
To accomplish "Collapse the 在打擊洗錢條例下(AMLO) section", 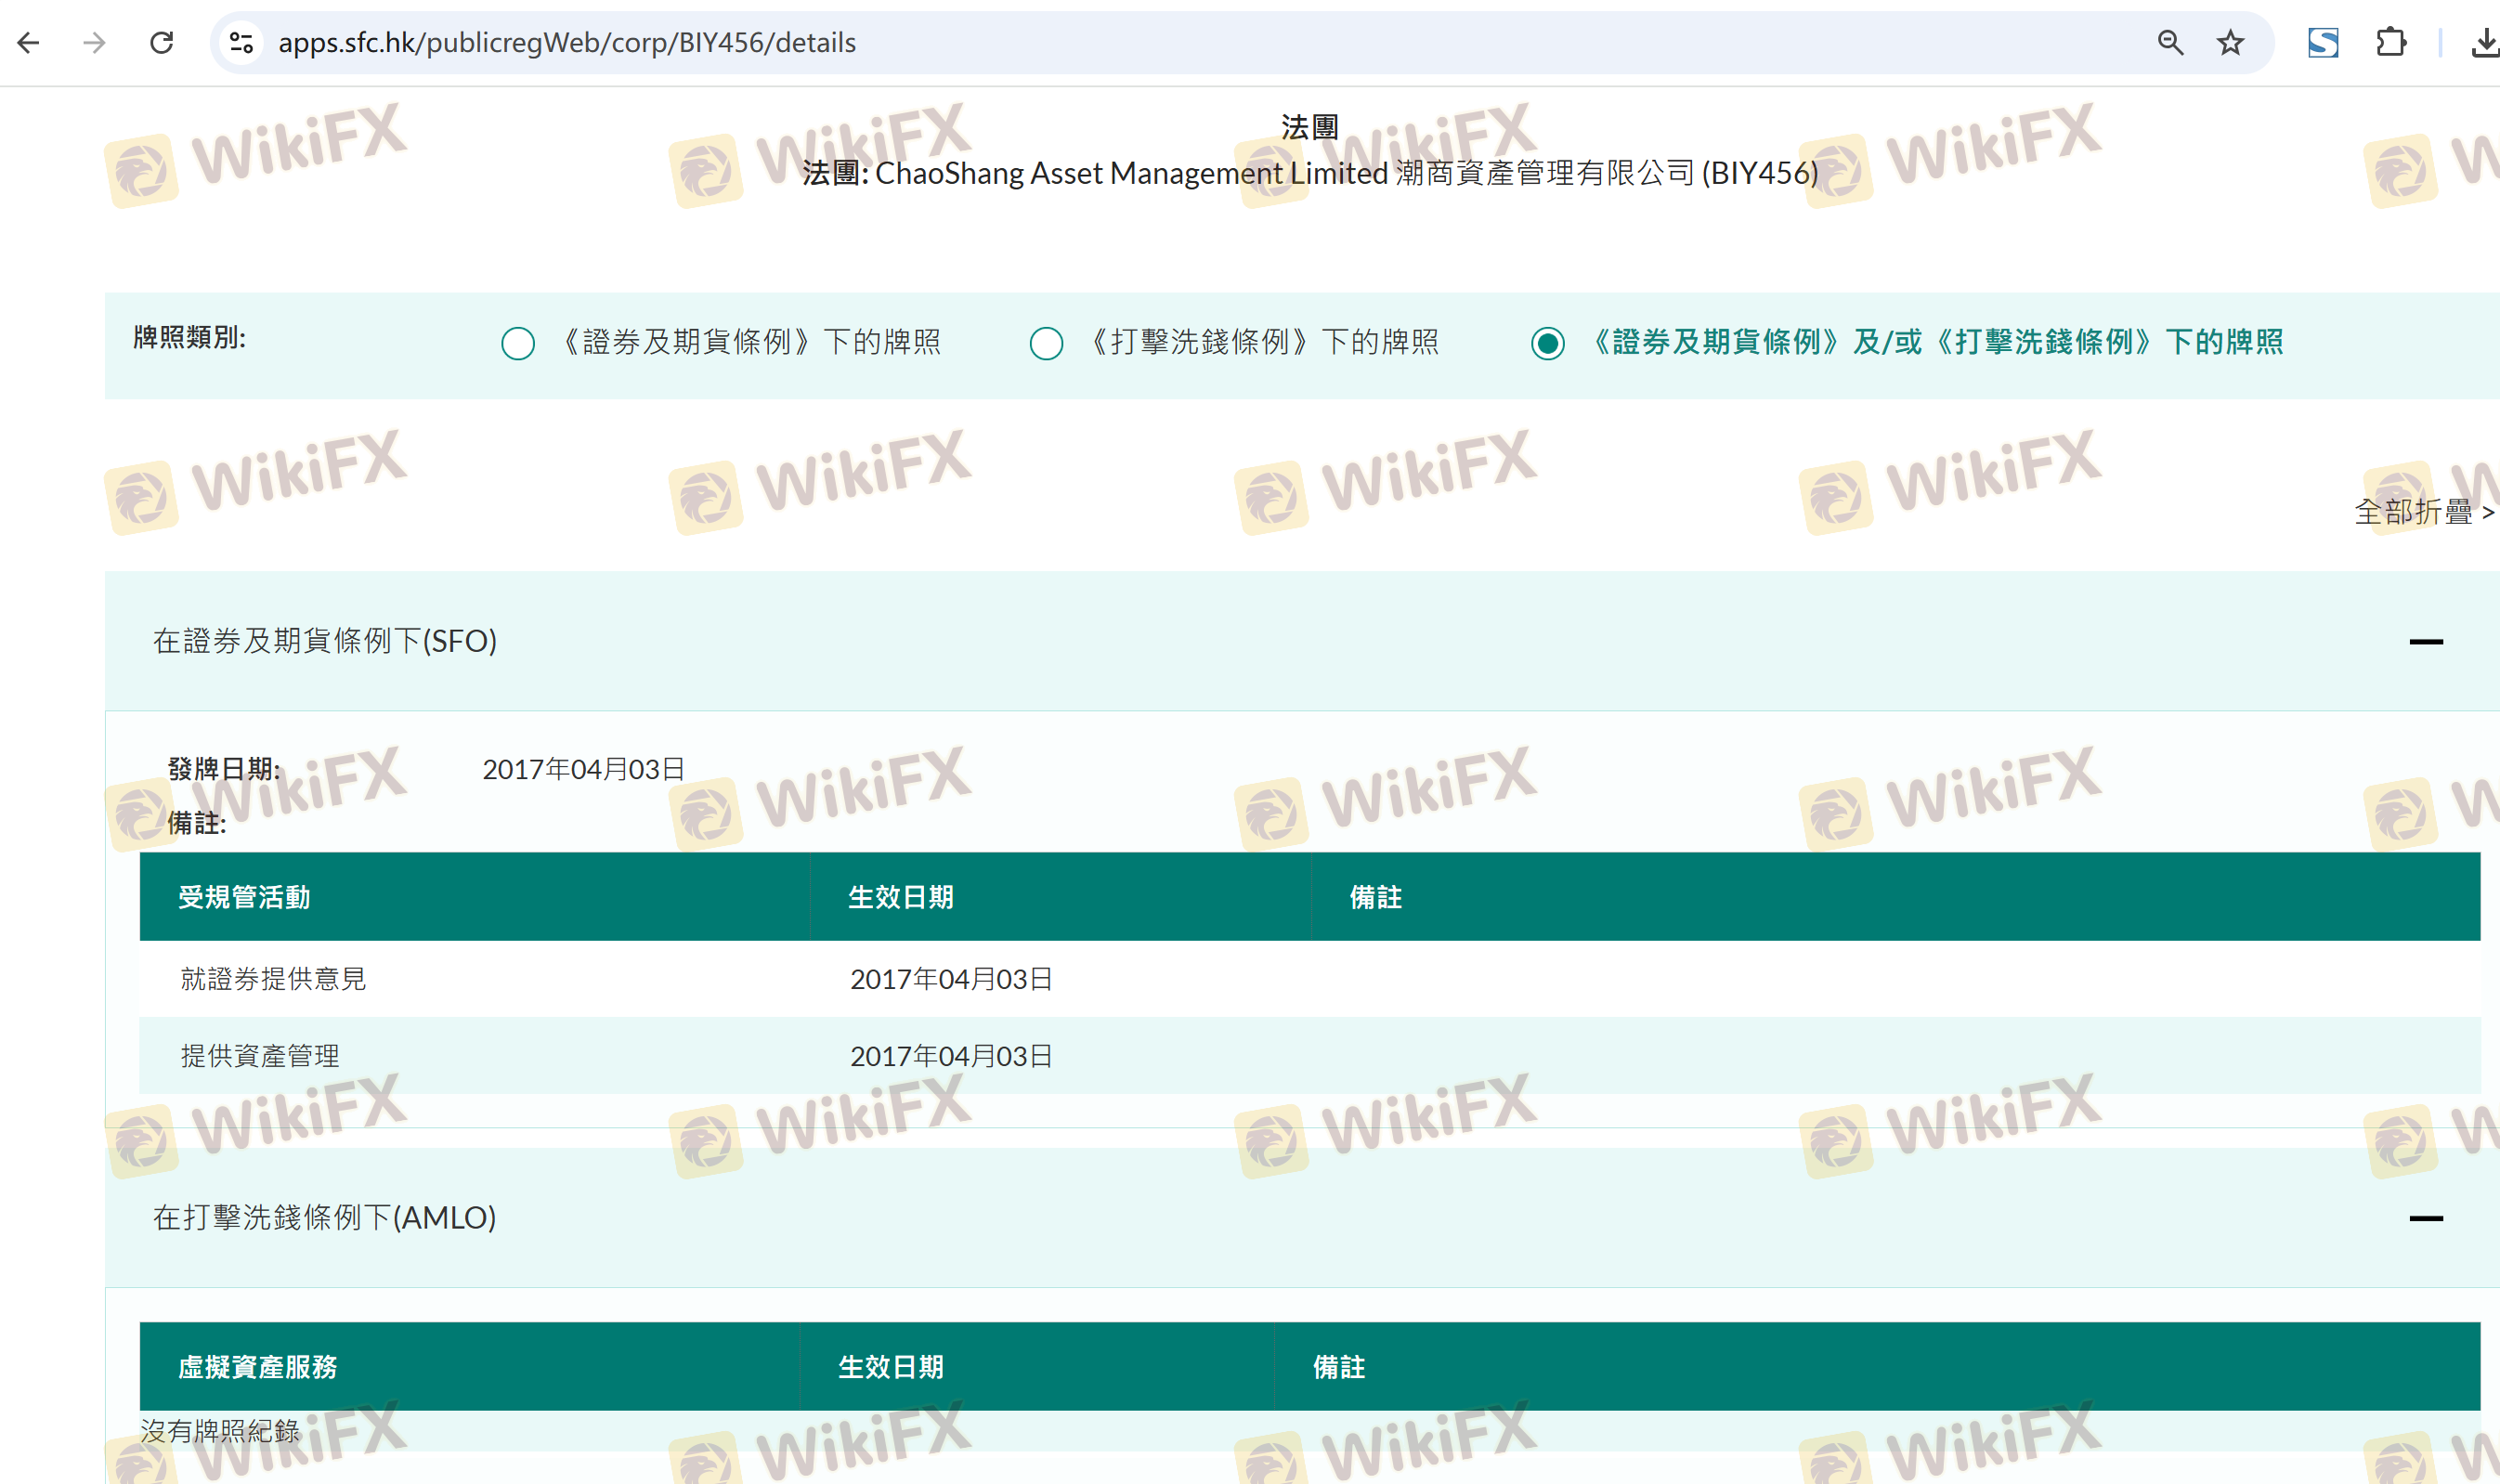I will click(2425, 1218).
